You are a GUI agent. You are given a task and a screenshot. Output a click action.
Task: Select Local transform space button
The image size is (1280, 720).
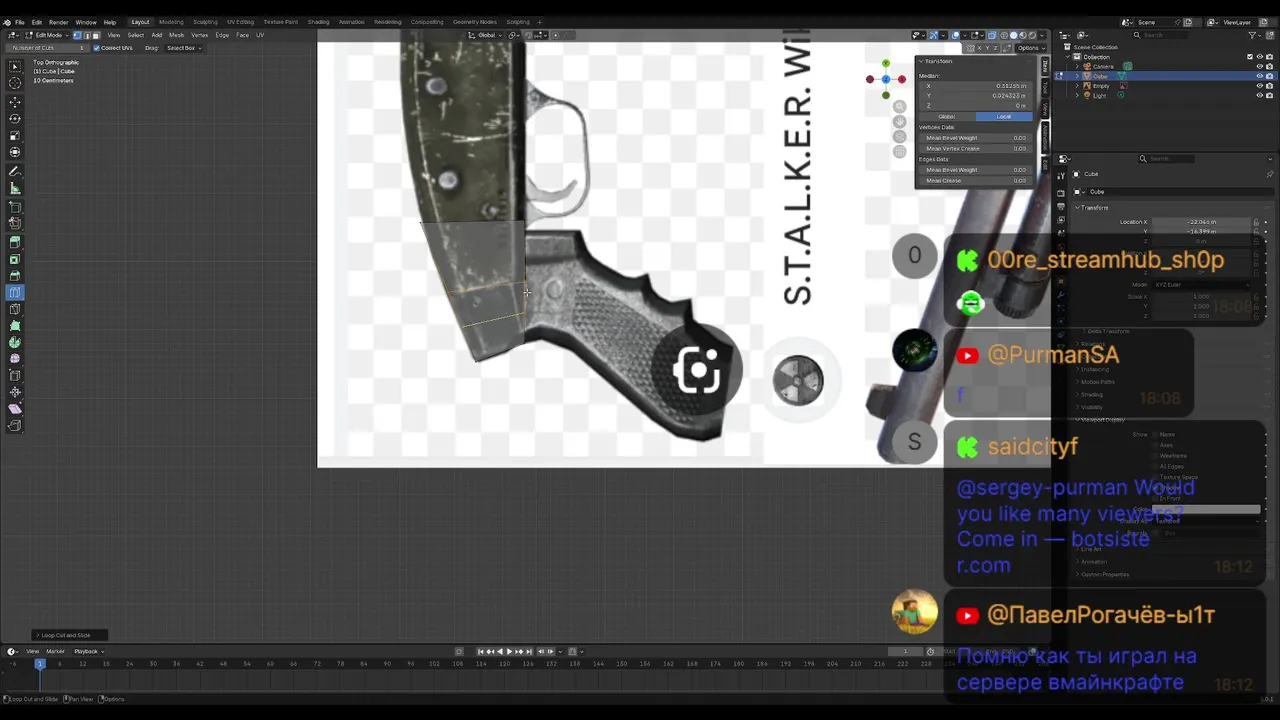click(x=1003, y=116)
